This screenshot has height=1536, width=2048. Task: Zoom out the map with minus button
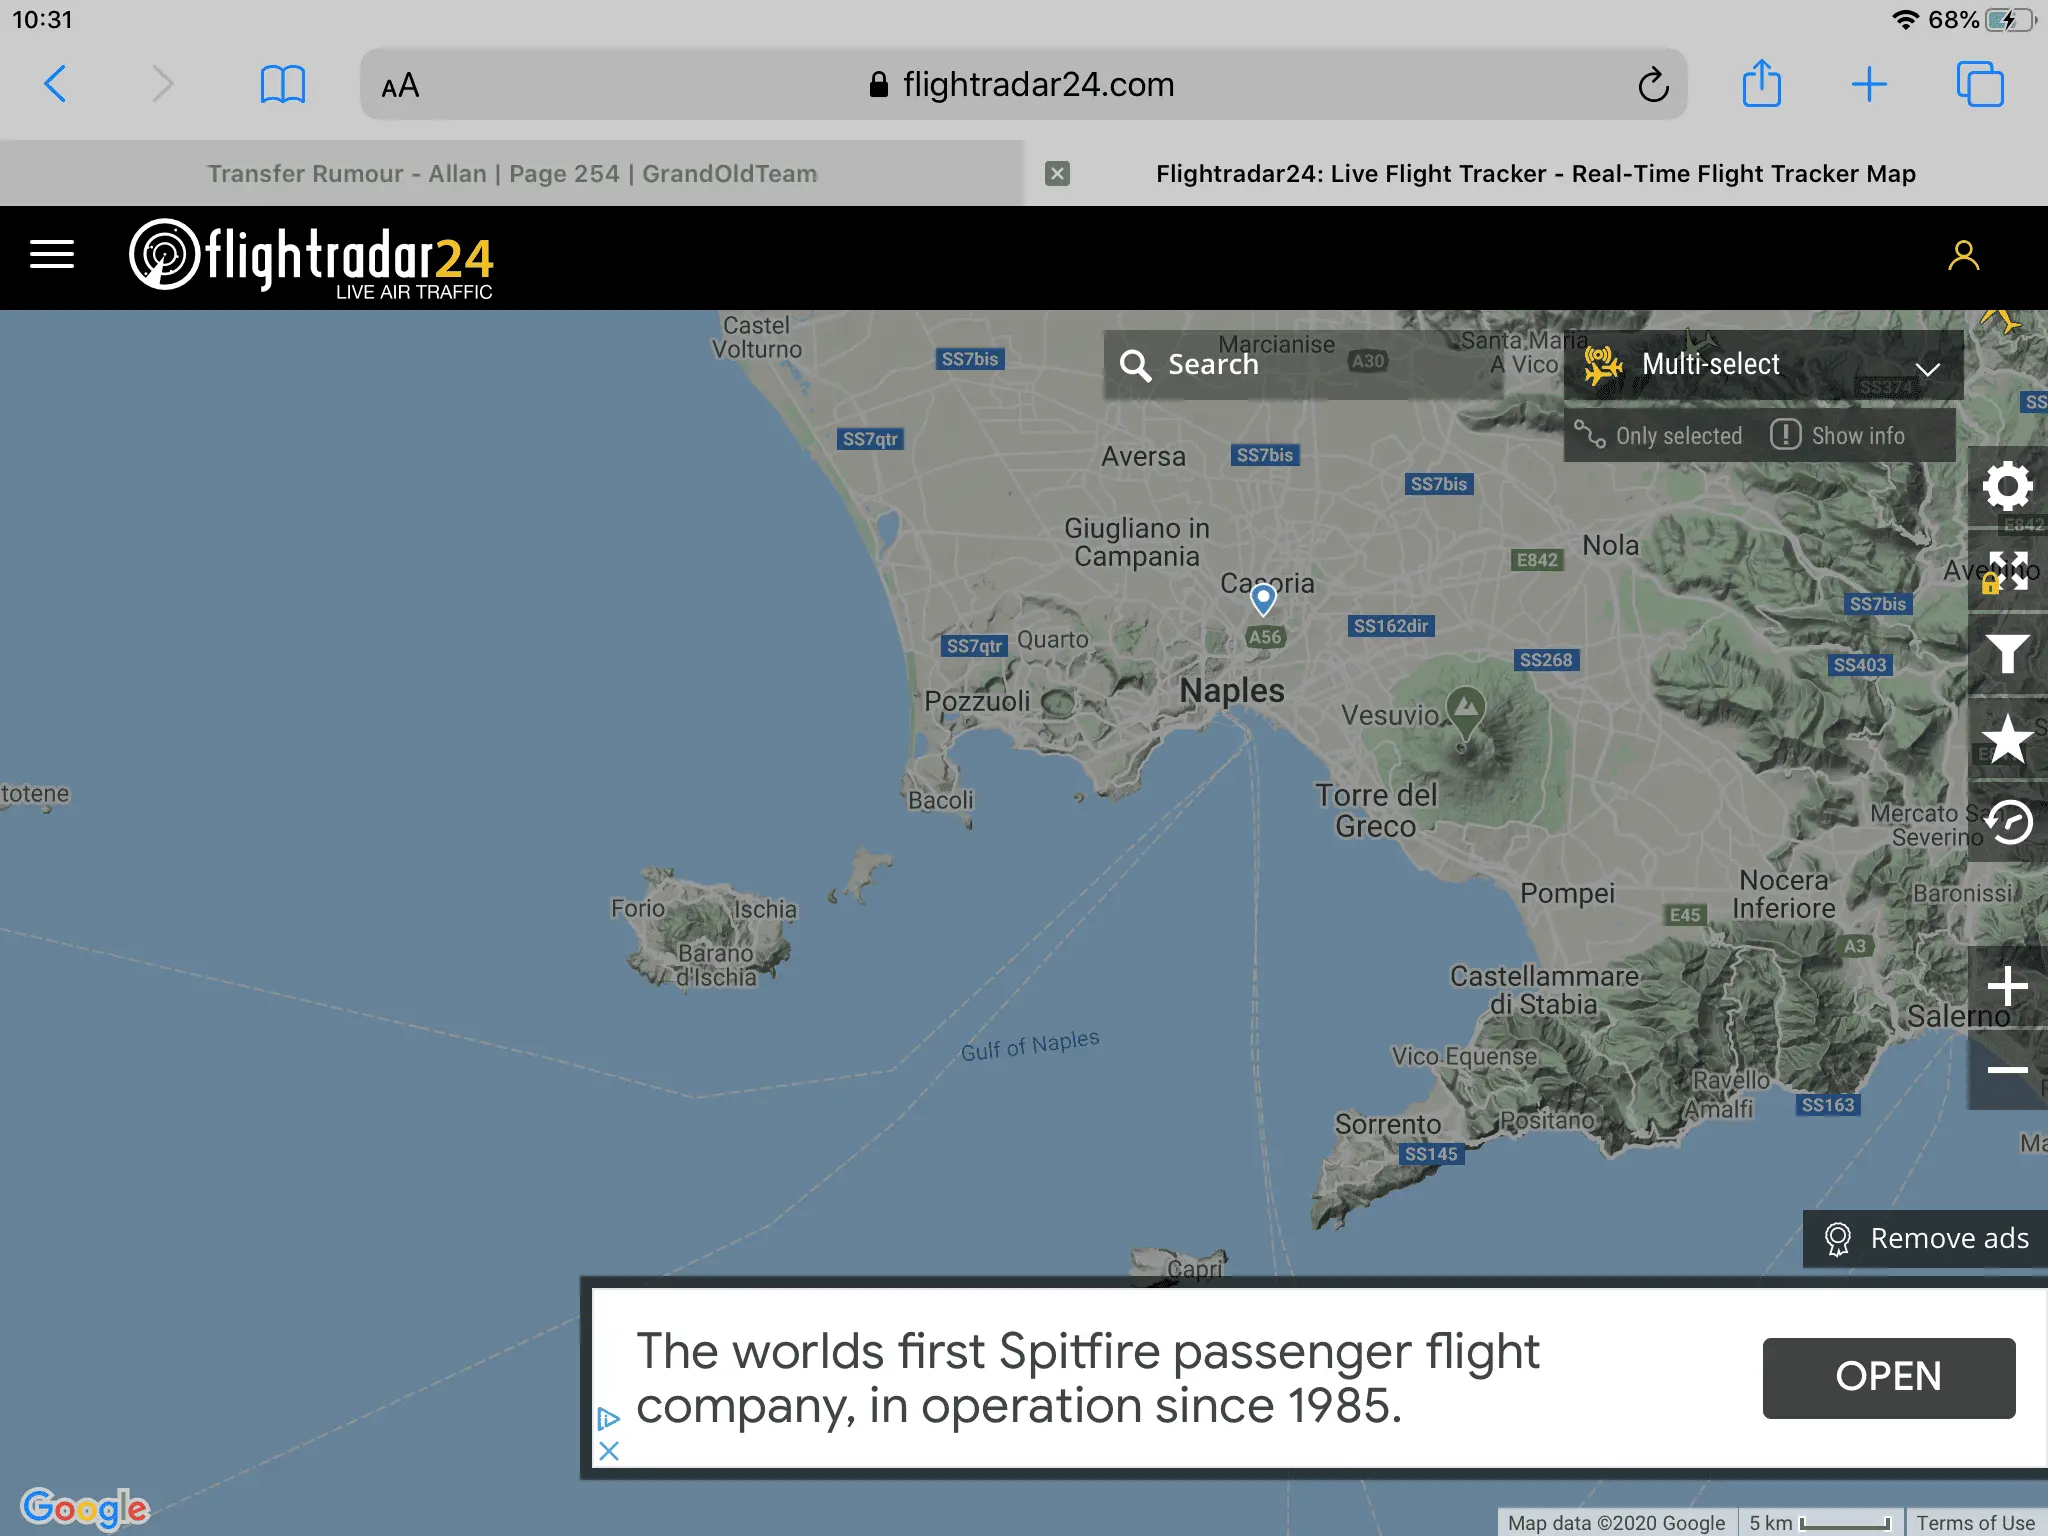tap(2007, 1070)
